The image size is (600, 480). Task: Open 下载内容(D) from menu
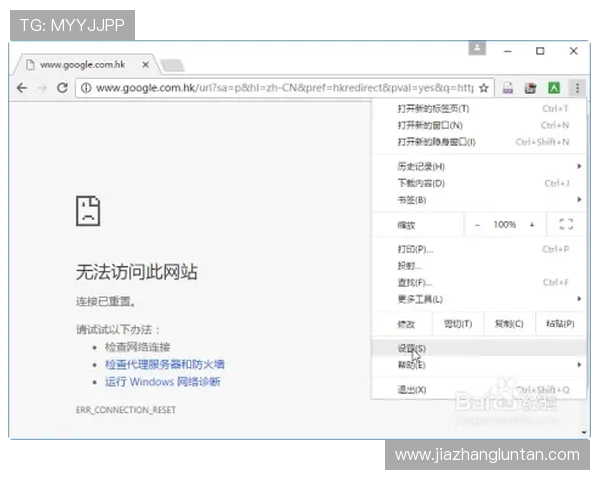coord(479,183)
